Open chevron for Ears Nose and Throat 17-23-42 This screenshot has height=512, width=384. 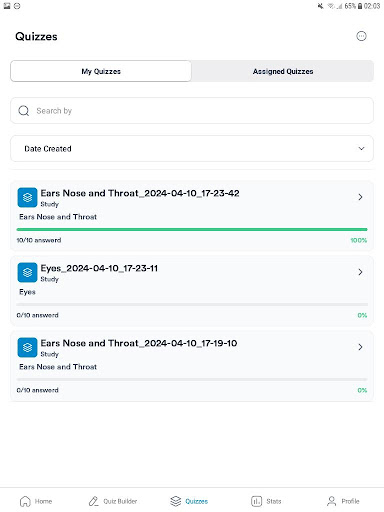point(360,197)
